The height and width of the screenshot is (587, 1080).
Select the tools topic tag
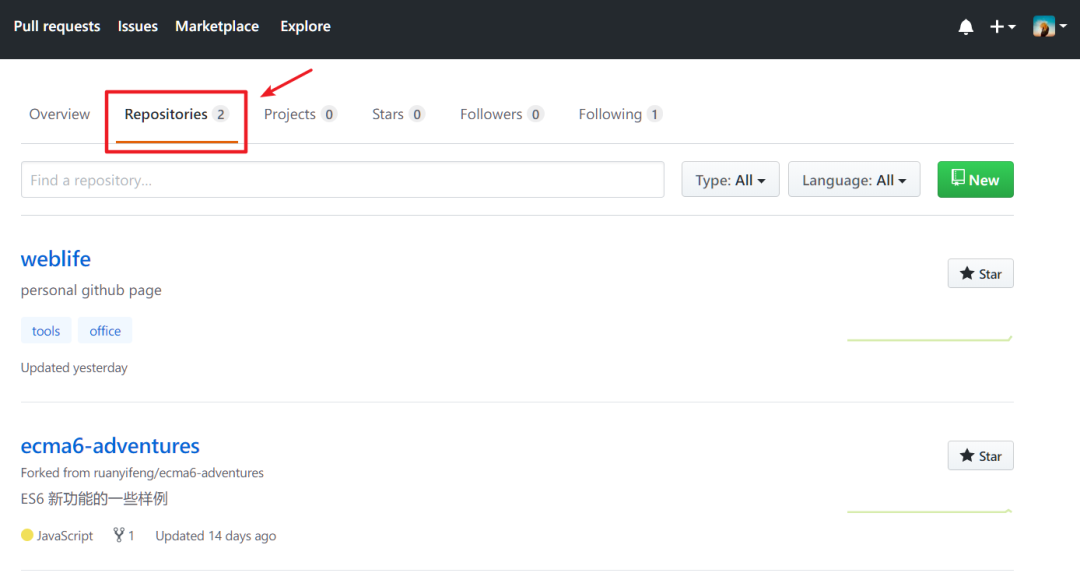46,331
